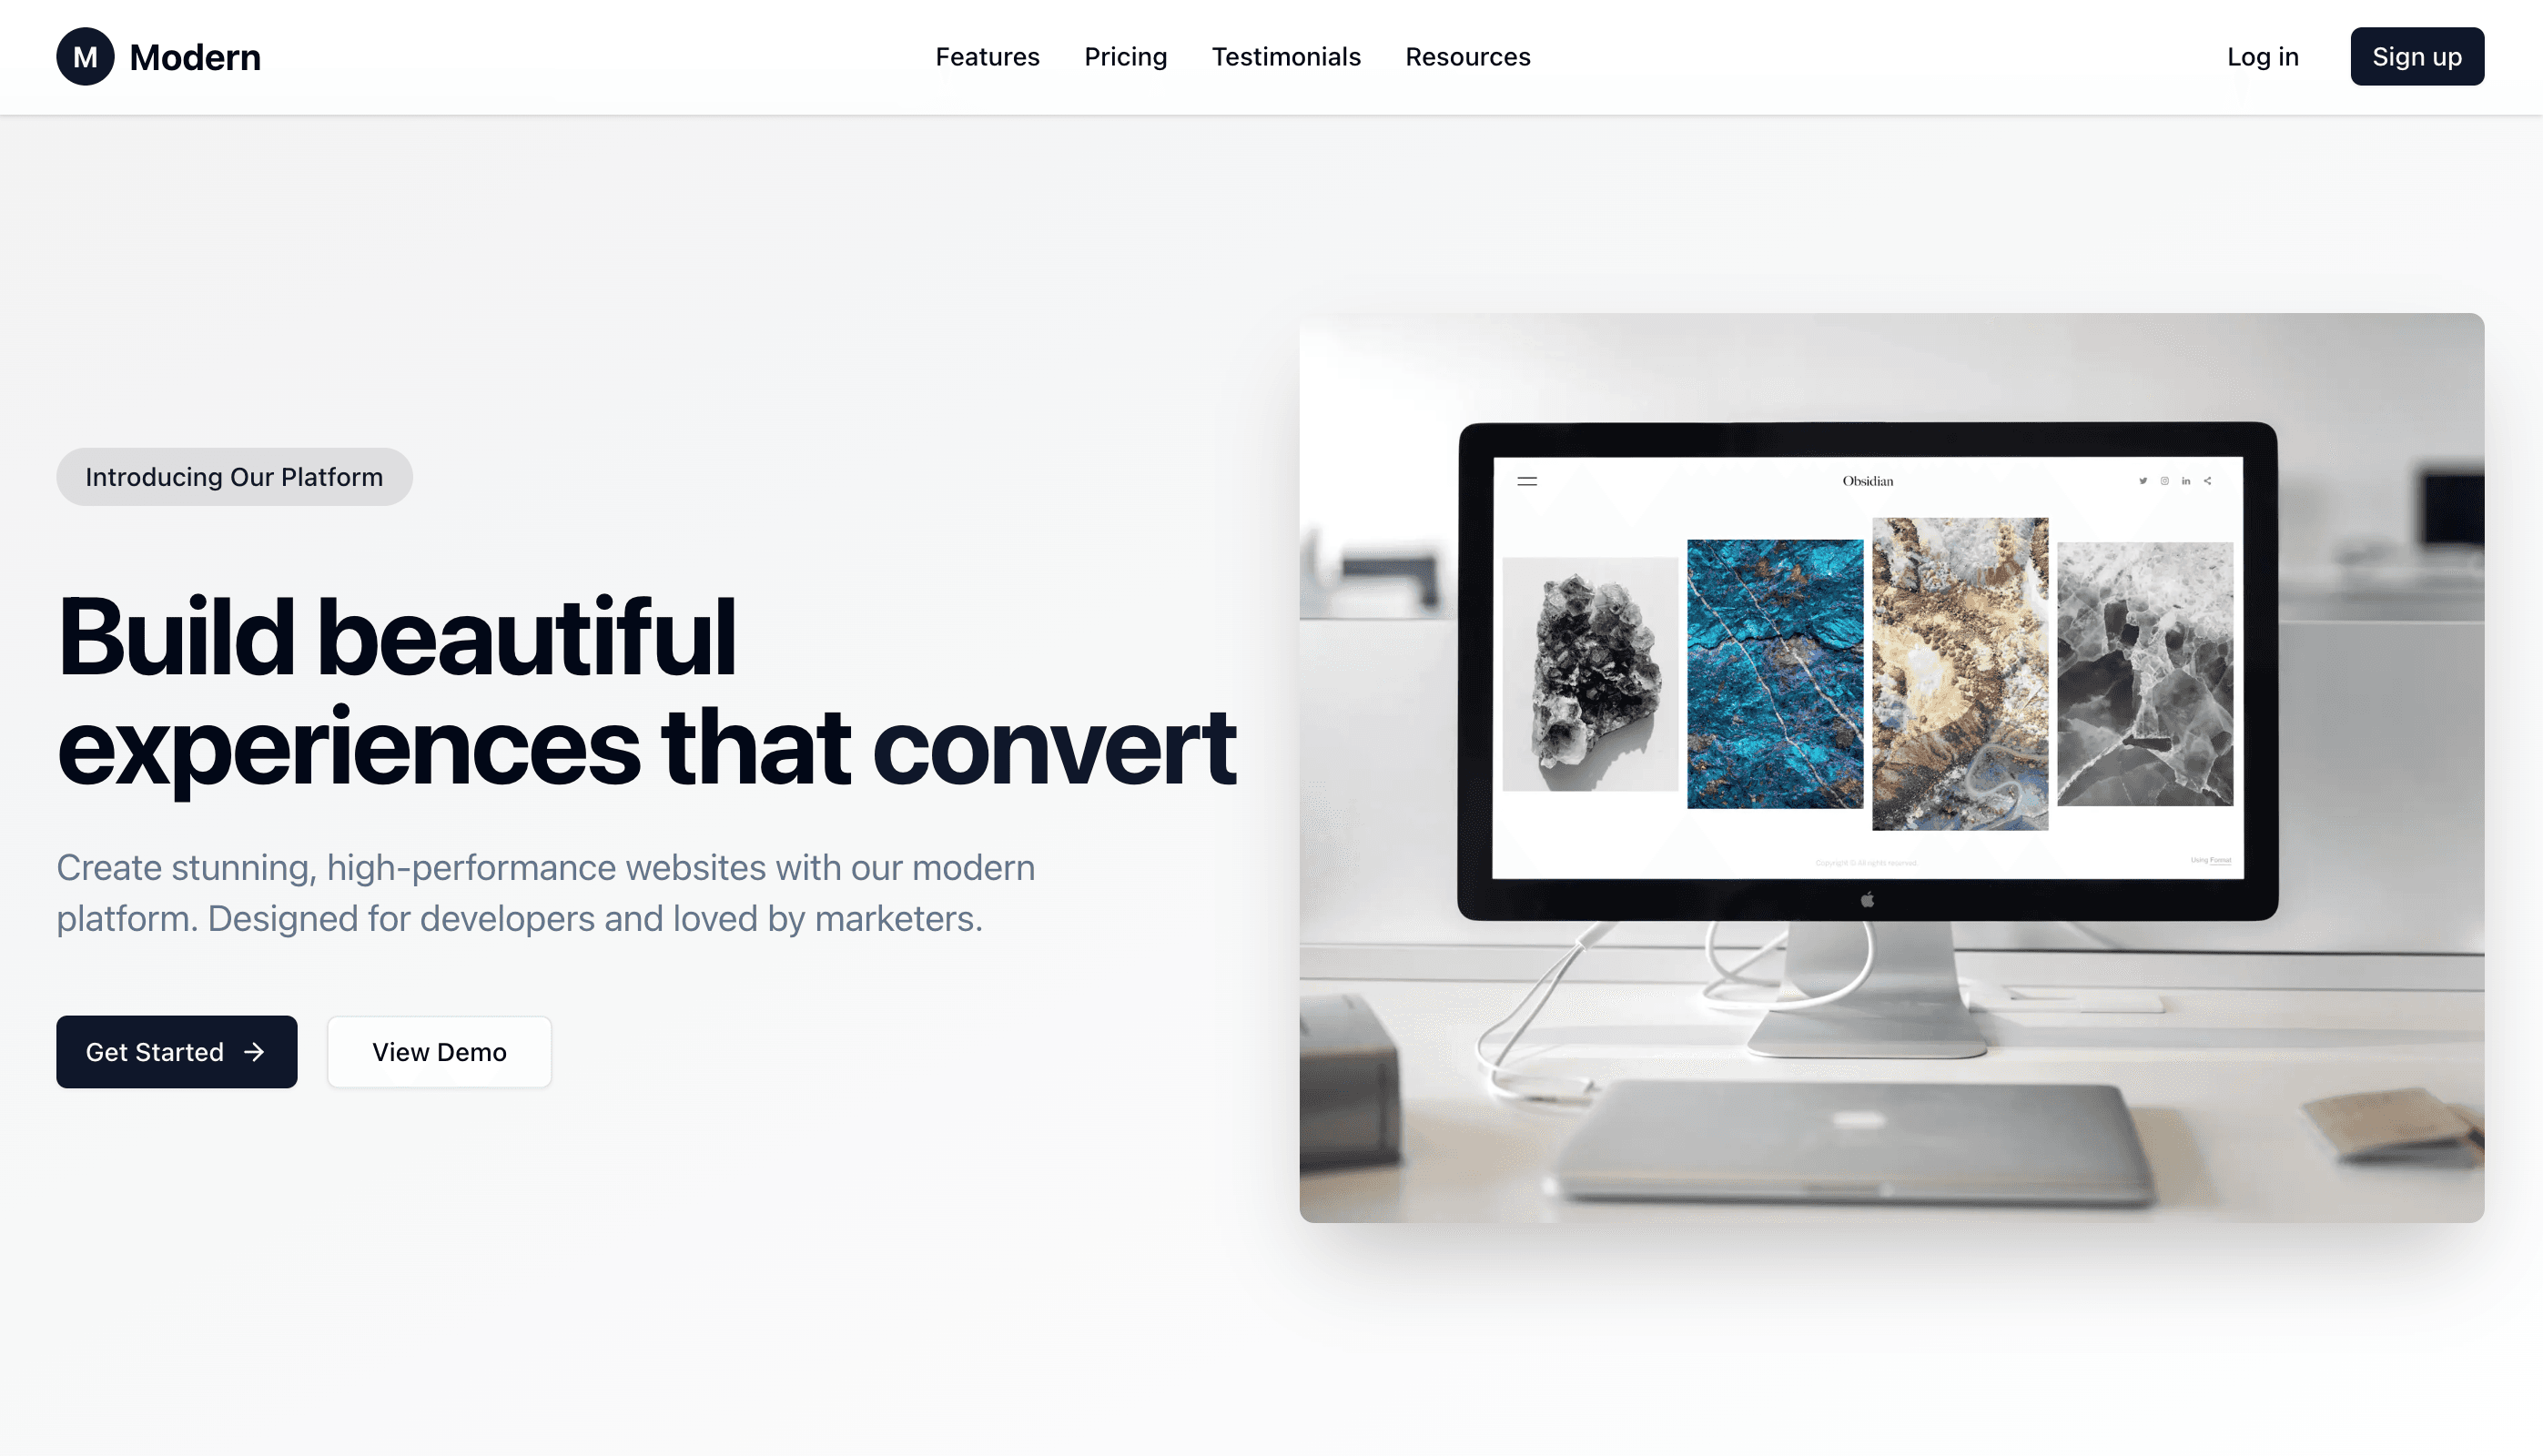Click the Features navigation menu item

[987, 56]
